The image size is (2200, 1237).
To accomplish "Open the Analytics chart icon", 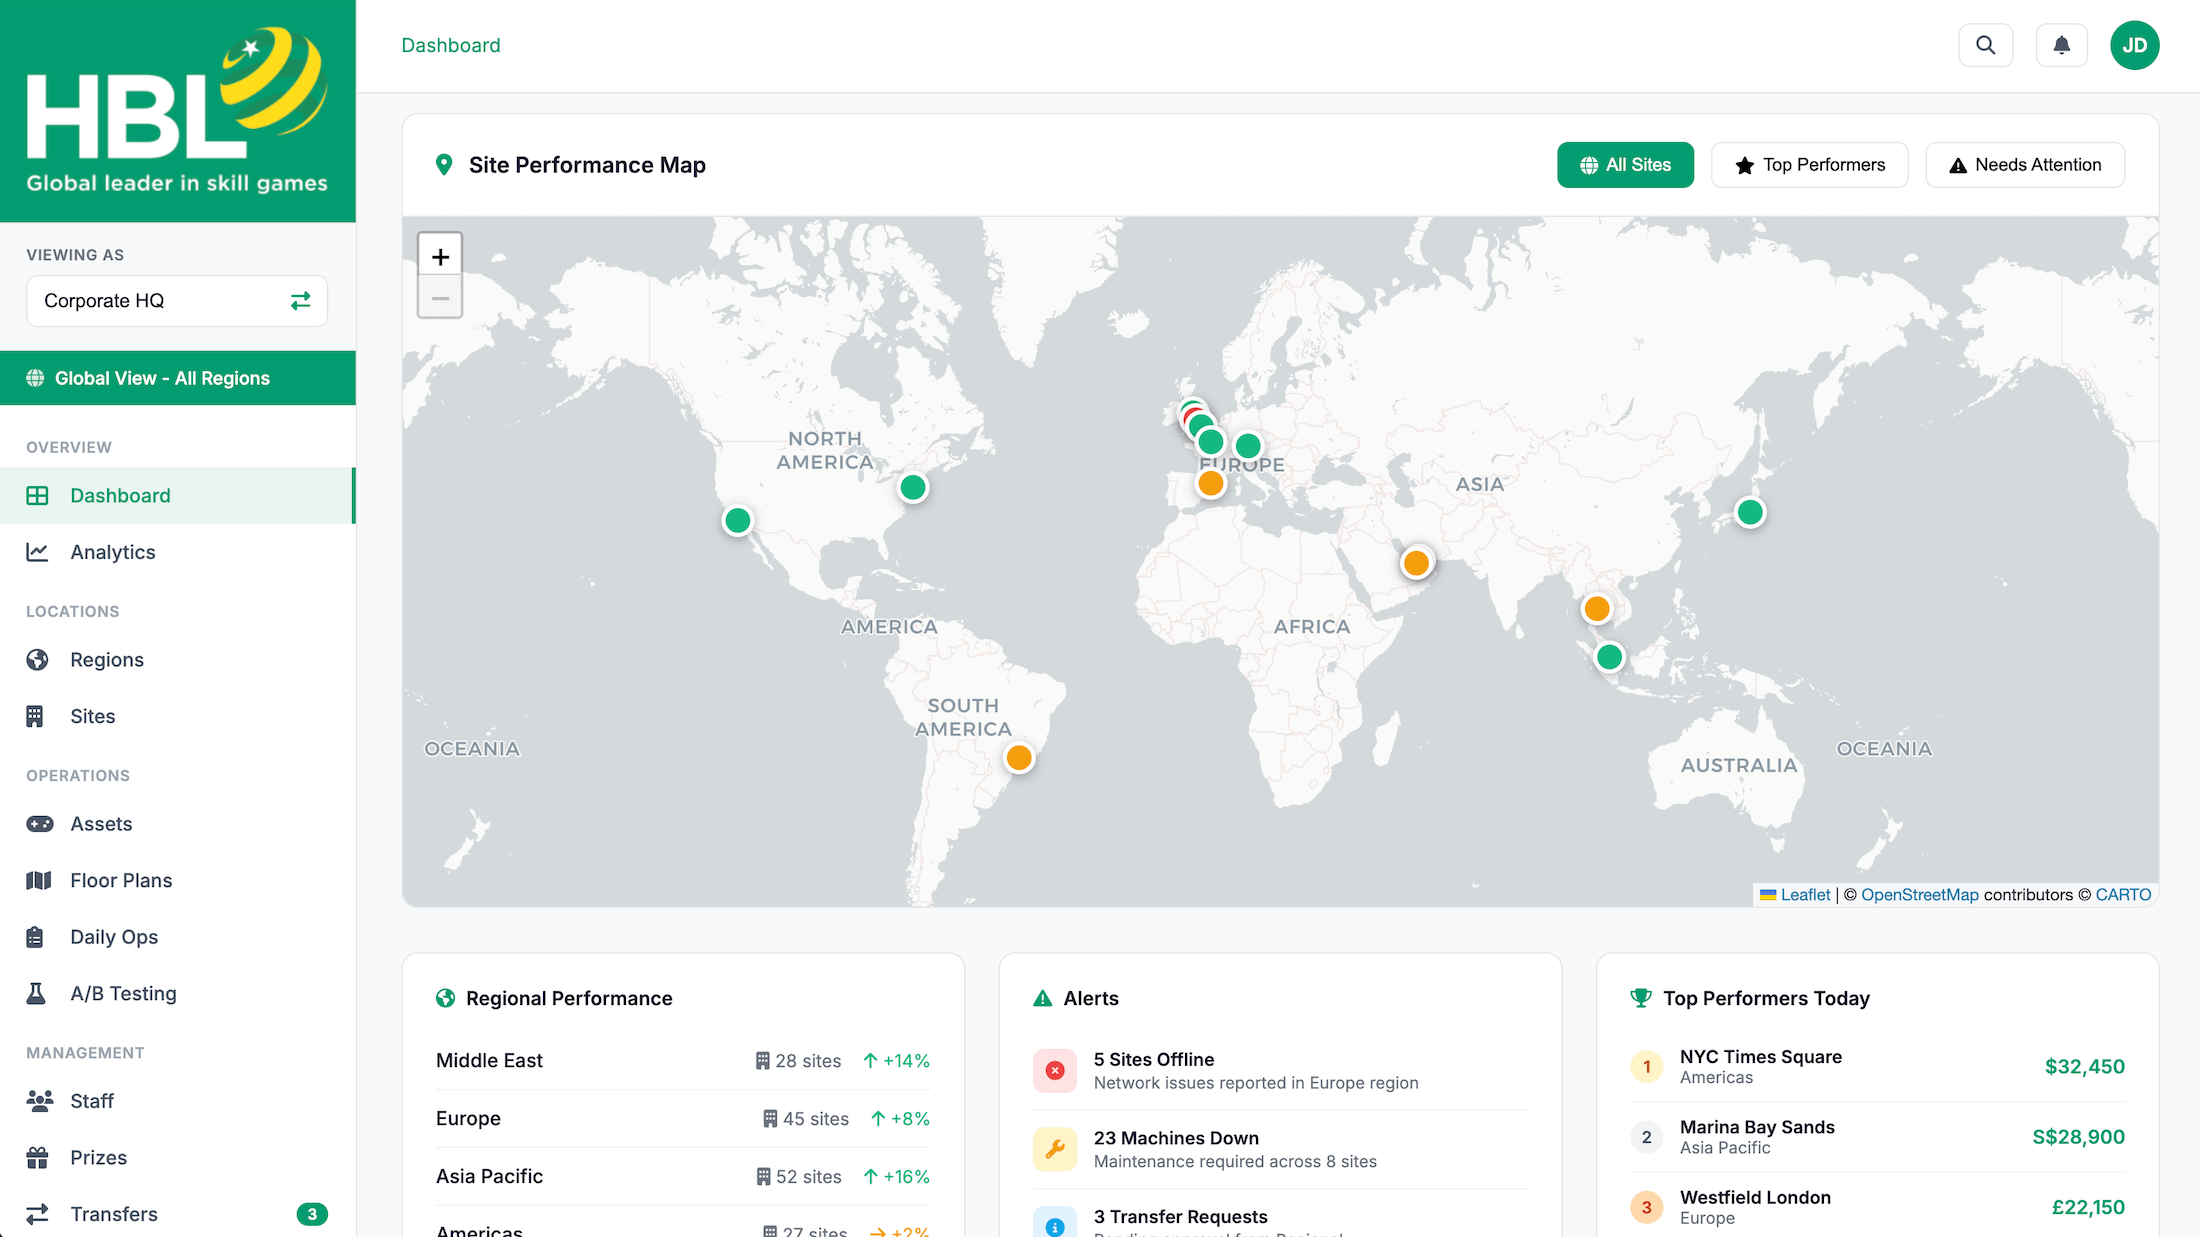I will point(37,551).
